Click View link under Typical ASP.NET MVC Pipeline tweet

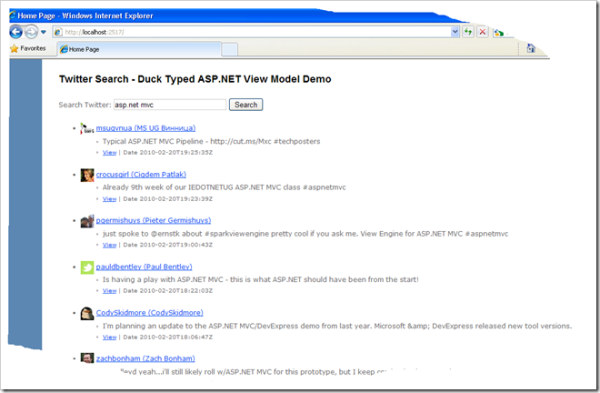click(x=109, y=153)
